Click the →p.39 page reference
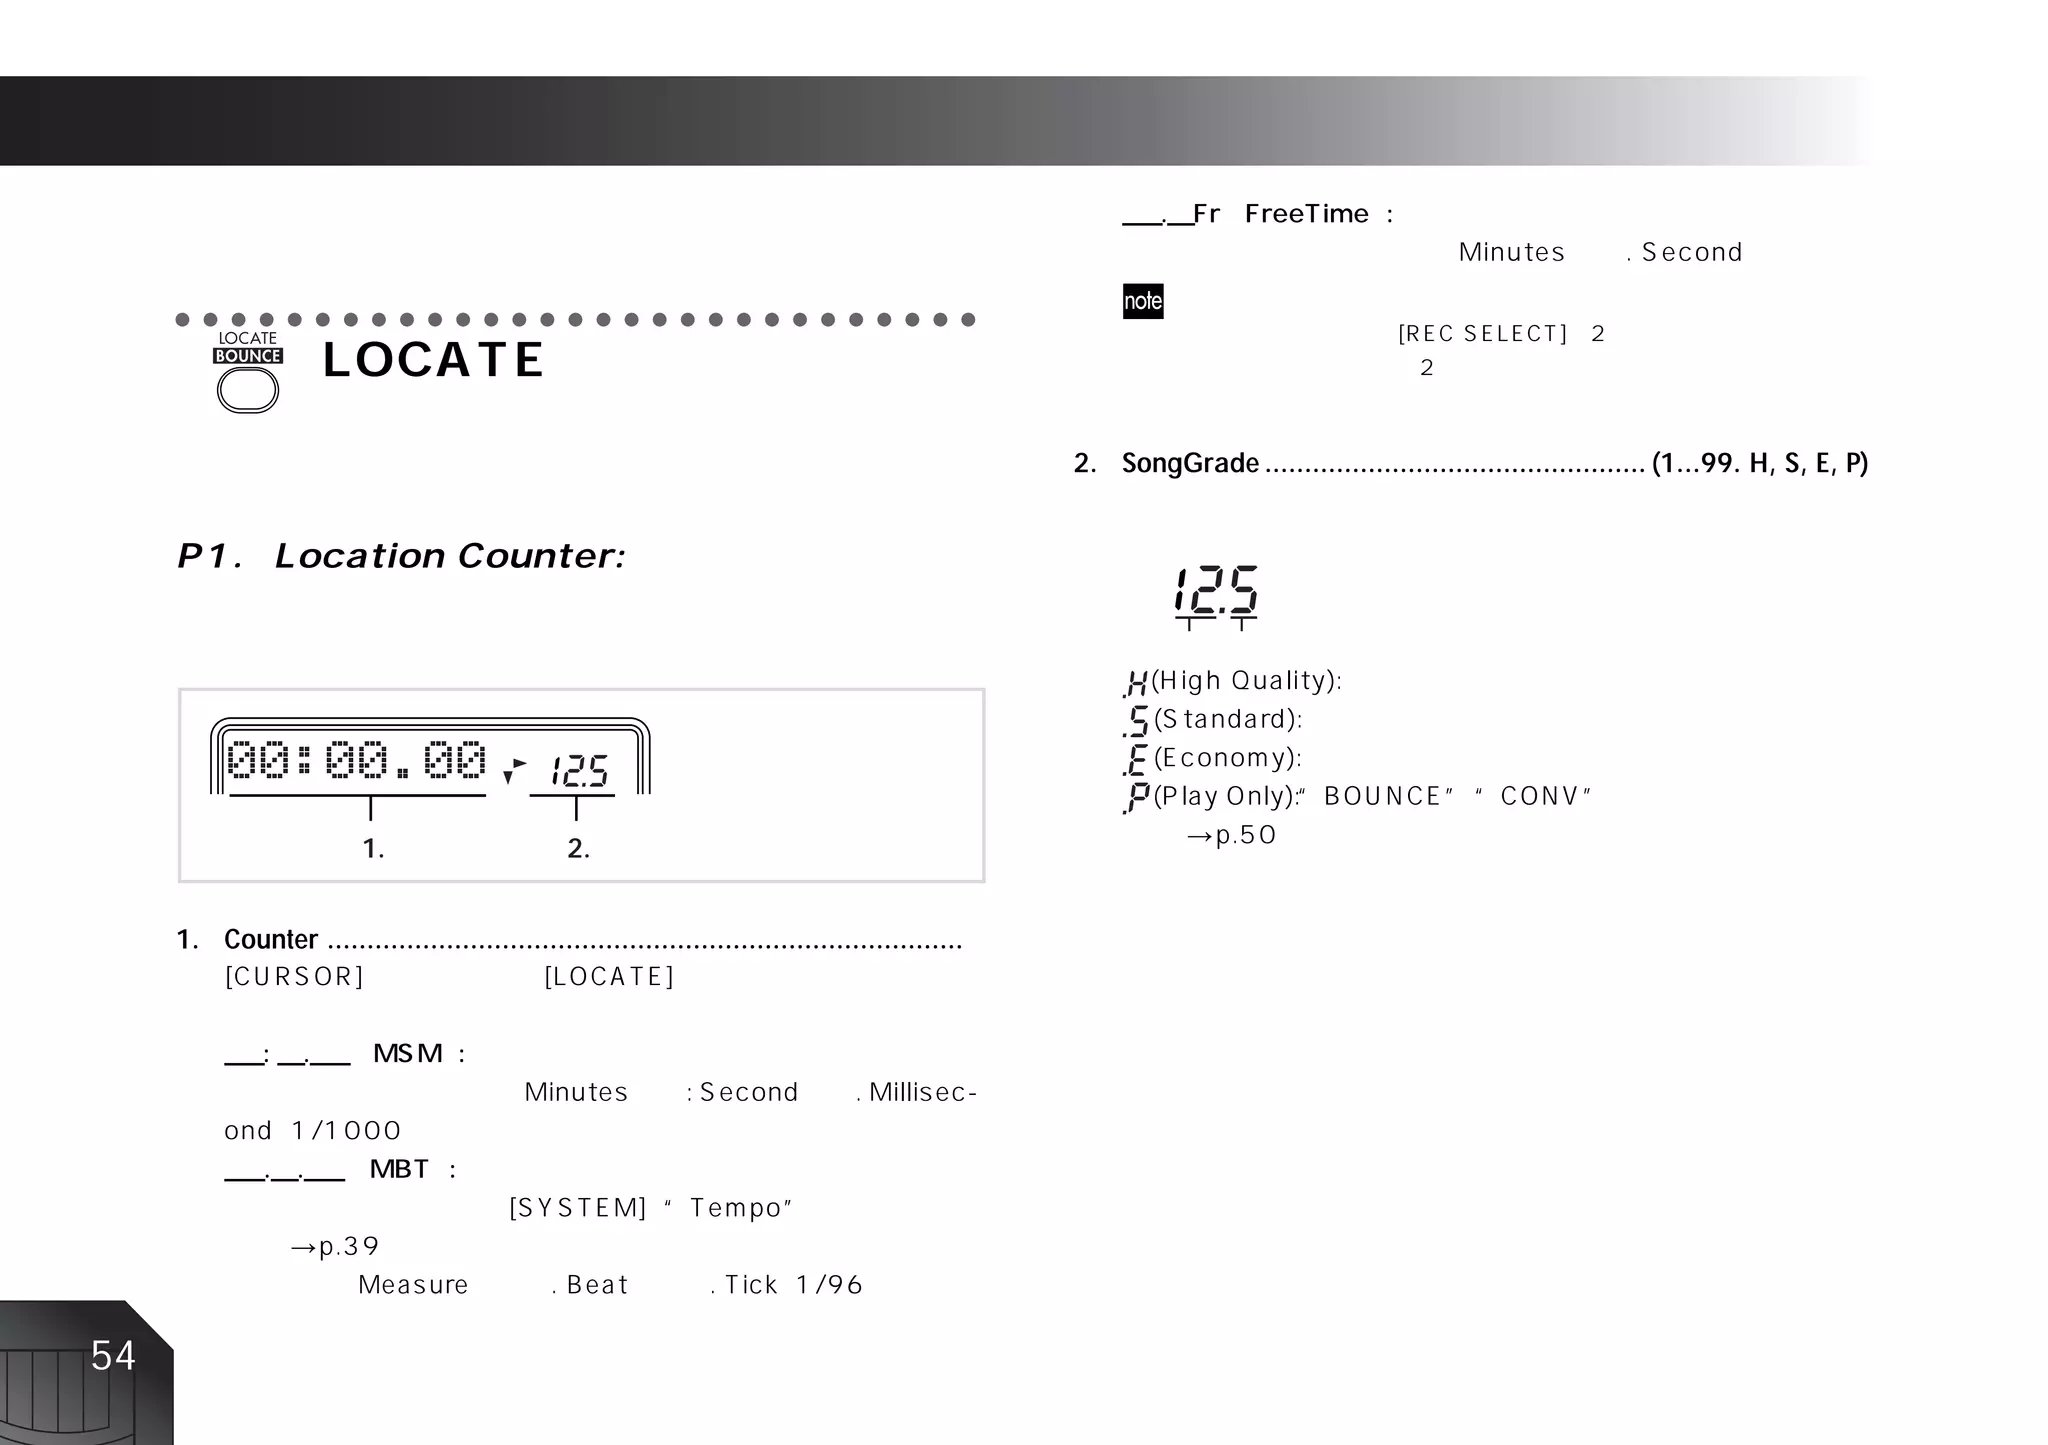The width and height of the screenshot is (2048, 1445). coord(334,1247)
